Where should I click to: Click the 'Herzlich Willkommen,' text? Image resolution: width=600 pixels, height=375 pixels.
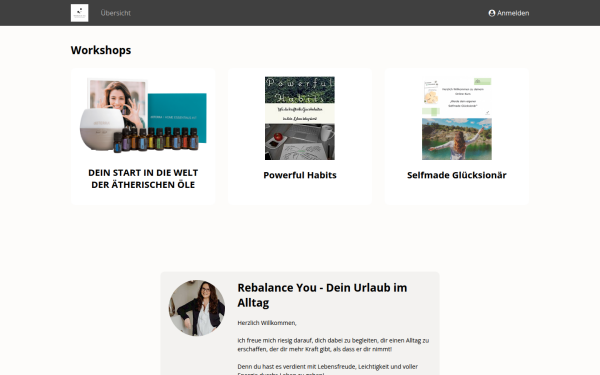(267, 323)
